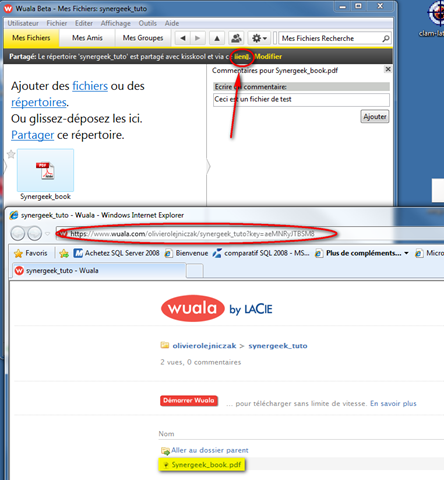Open the sharing people icon
Image resolution: width=444 pixels, height=480 pixels.
[236, 38]
